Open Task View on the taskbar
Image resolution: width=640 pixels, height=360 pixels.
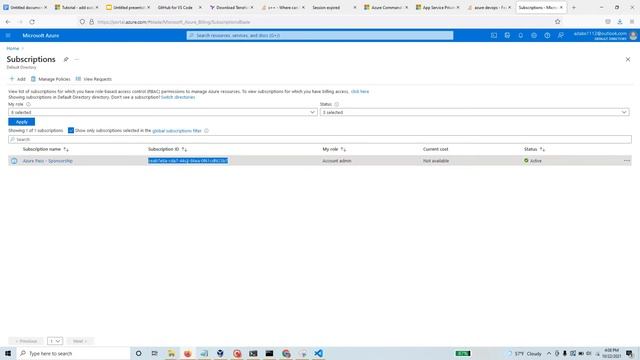click(154, 353)
